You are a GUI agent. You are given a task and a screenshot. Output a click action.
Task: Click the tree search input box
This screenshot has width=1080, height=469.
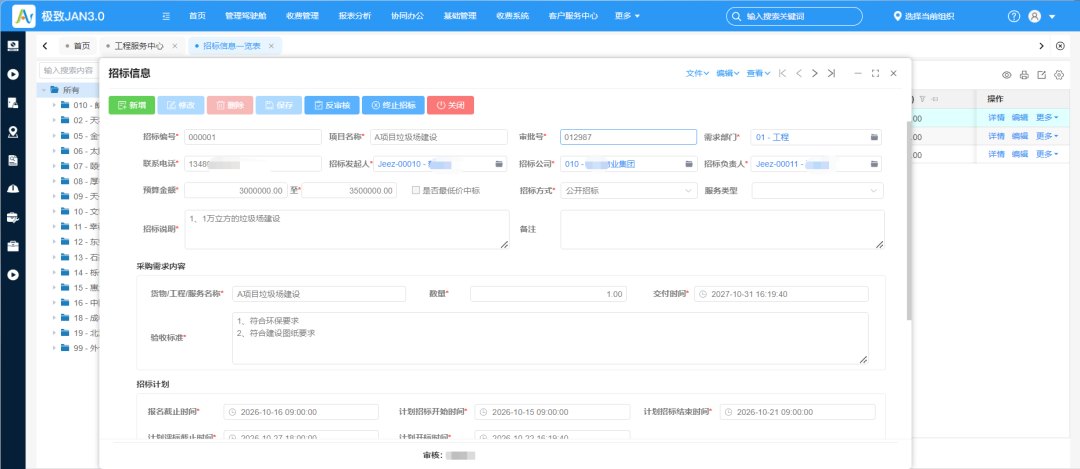point(69,70)
